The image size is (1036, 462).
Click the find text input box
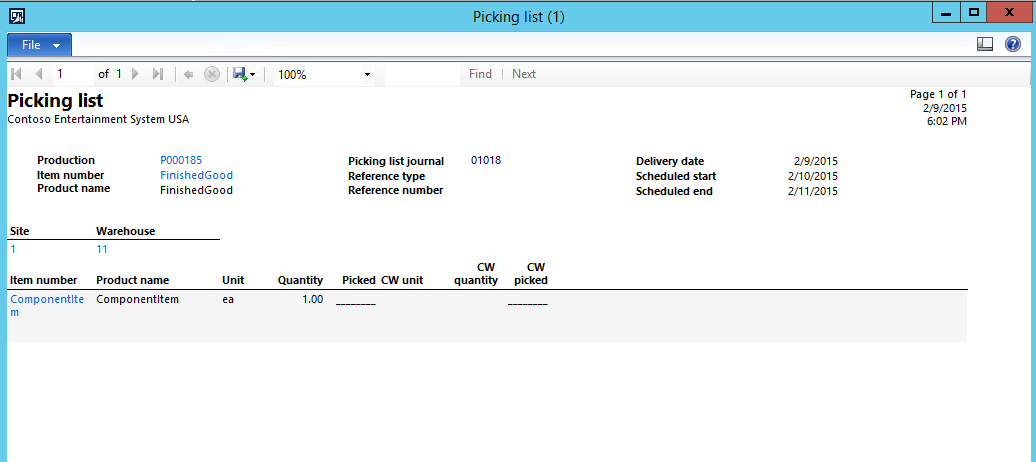pyautogui.click(x=421, y=74)
